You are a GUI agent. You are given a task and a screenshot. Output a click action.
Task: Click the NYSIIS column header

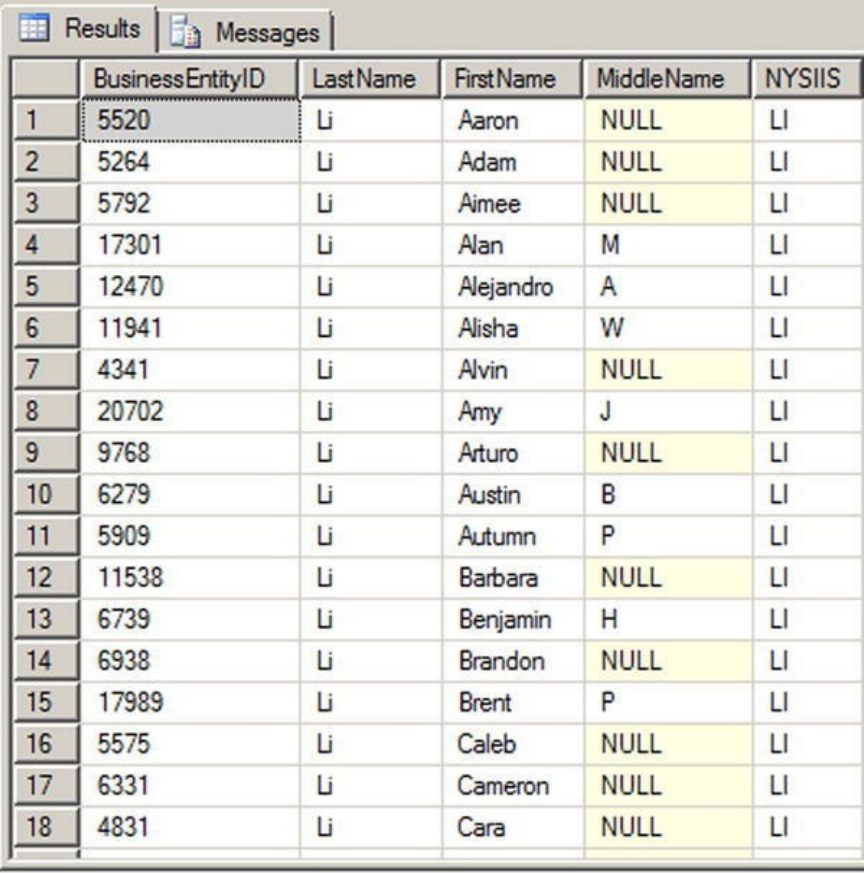click(x=805, y=79)
